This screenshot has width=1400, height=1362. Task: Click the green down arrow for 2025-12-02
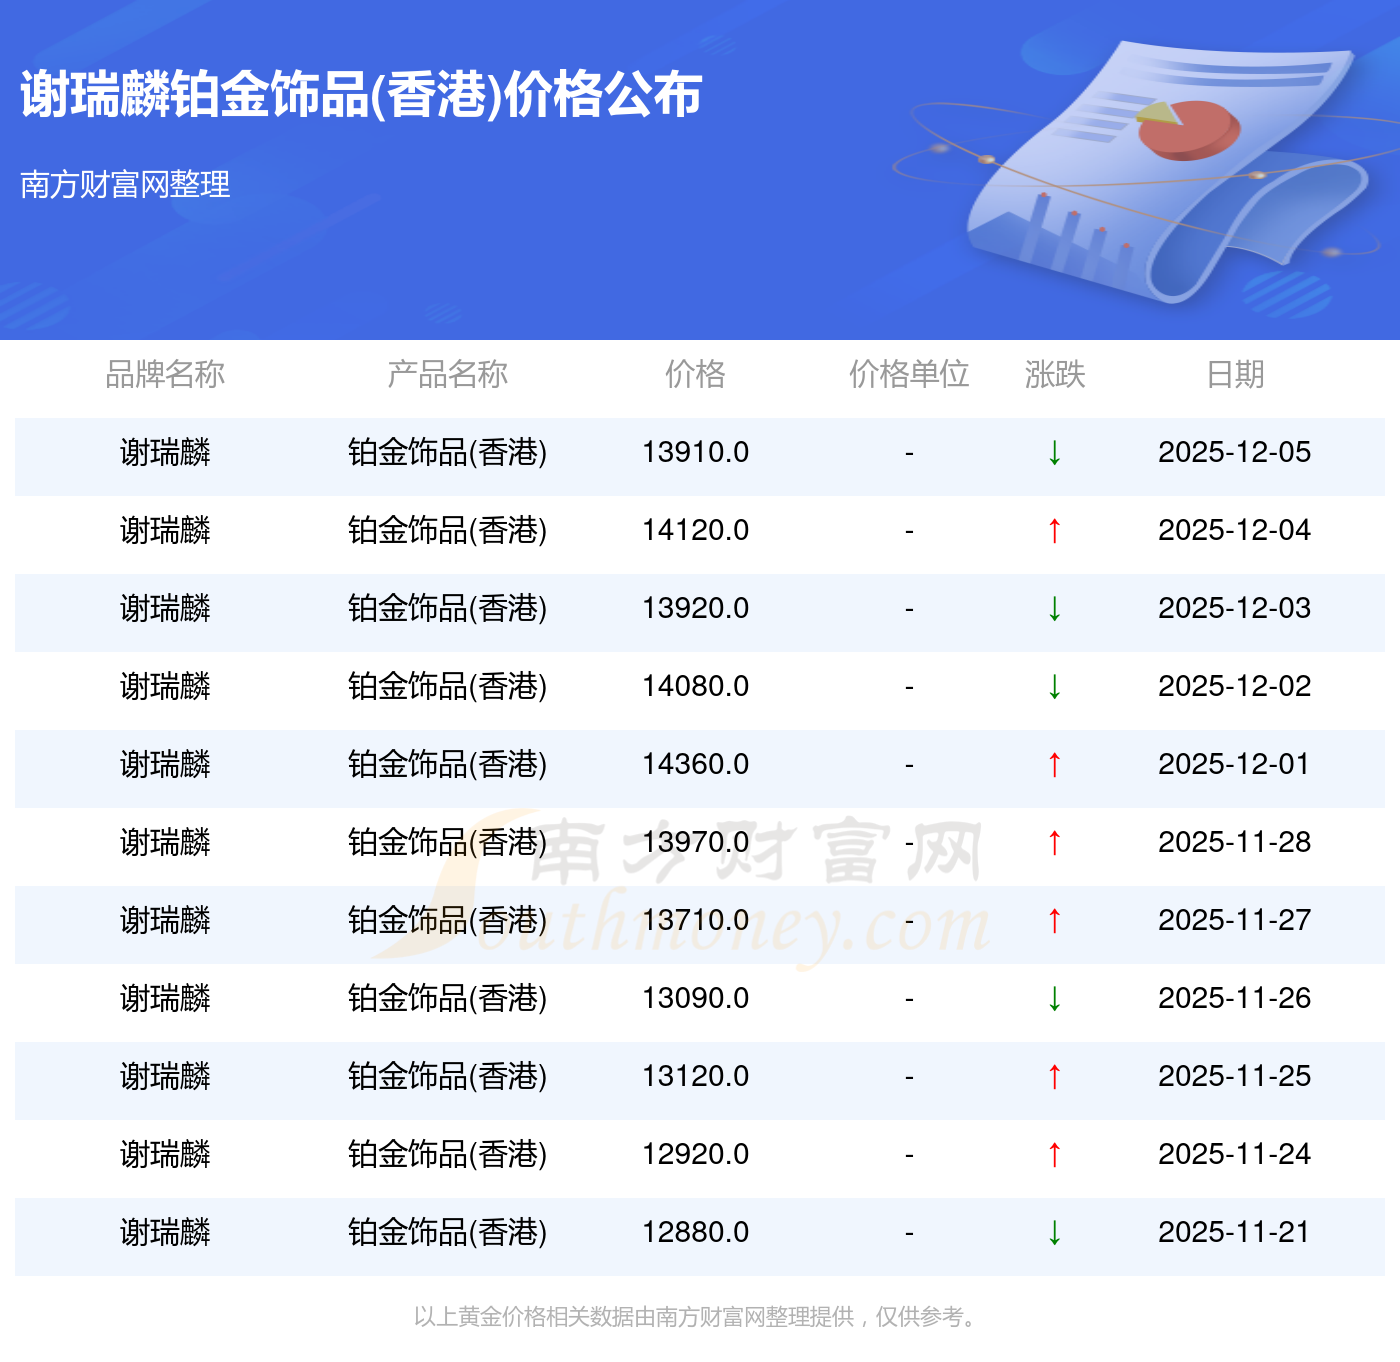pos(1054,687)
